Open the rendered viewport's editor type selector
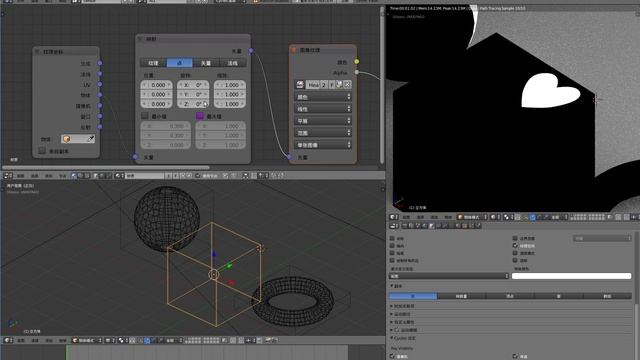Image resolution: width=640 pixels, height=360 pixels. (393, 217)
